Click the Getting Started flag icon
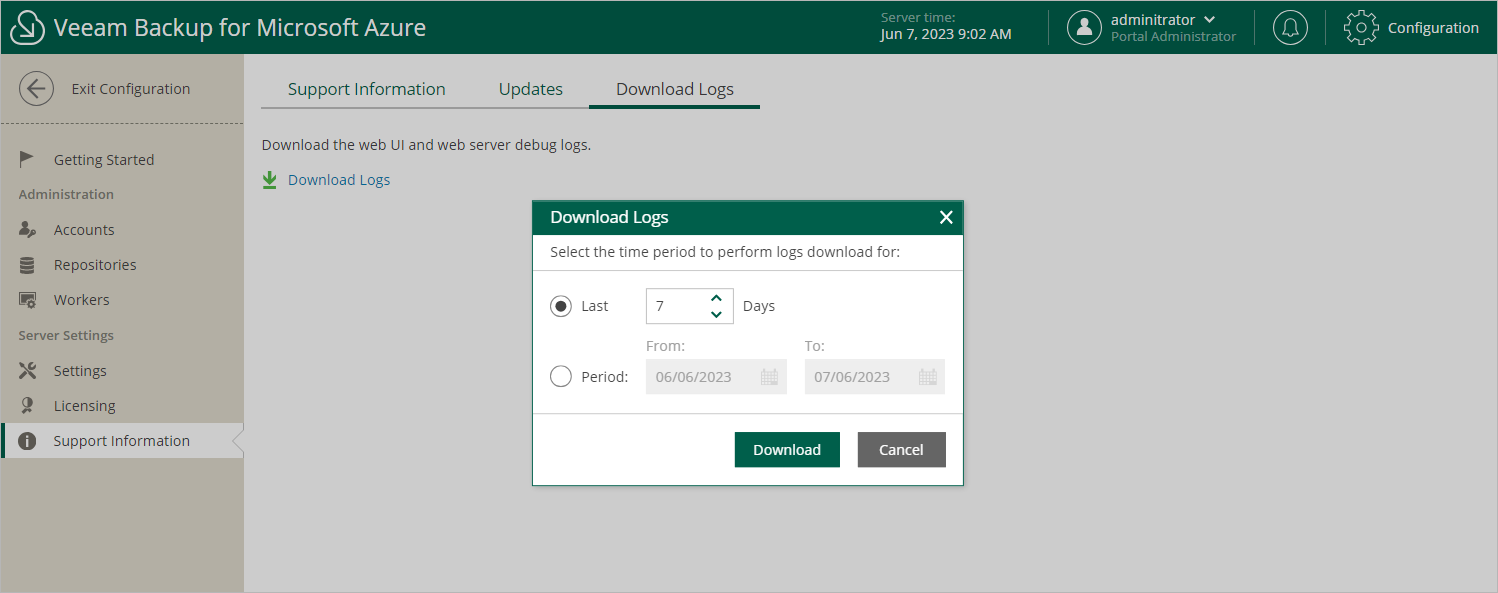The height and width of the screenshot is (593, 1498). click(28, 159)
